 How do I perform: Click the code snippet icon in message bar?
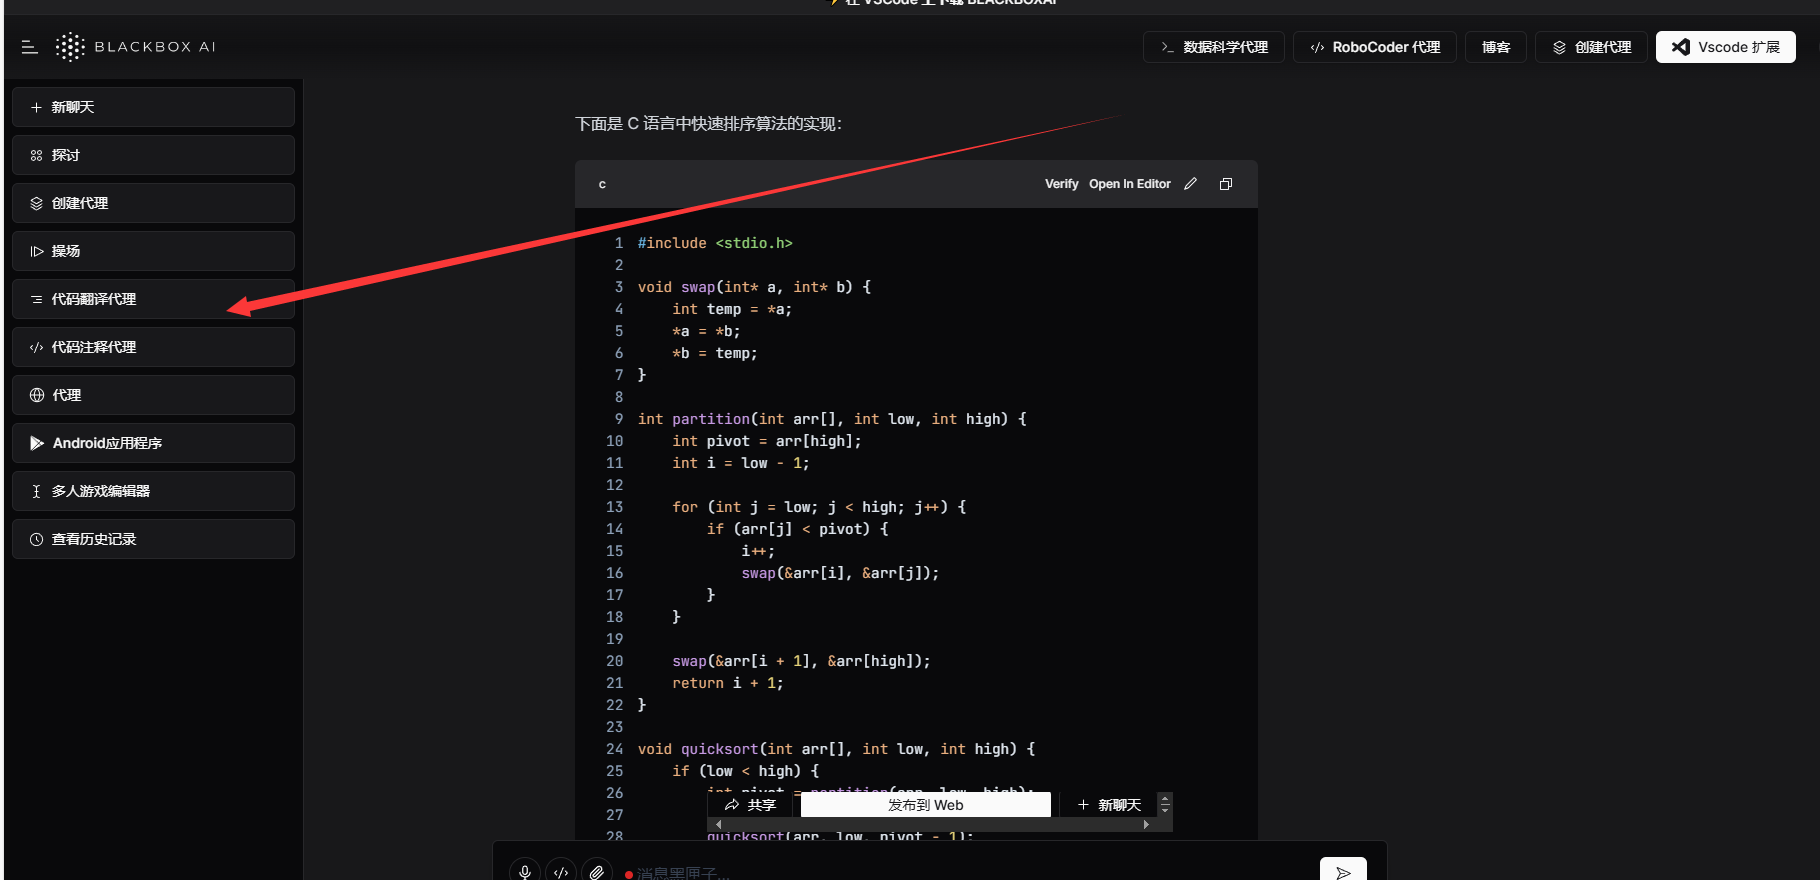tap(561, 872)
